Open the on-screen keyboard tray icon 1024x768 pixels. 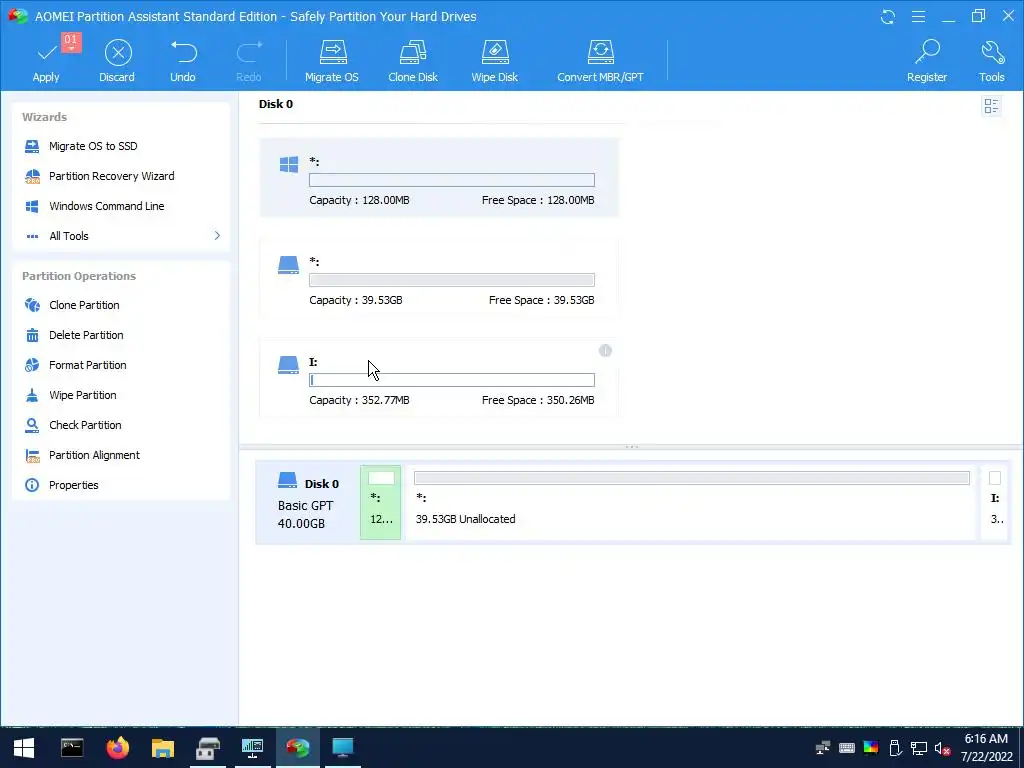point(846,748)
